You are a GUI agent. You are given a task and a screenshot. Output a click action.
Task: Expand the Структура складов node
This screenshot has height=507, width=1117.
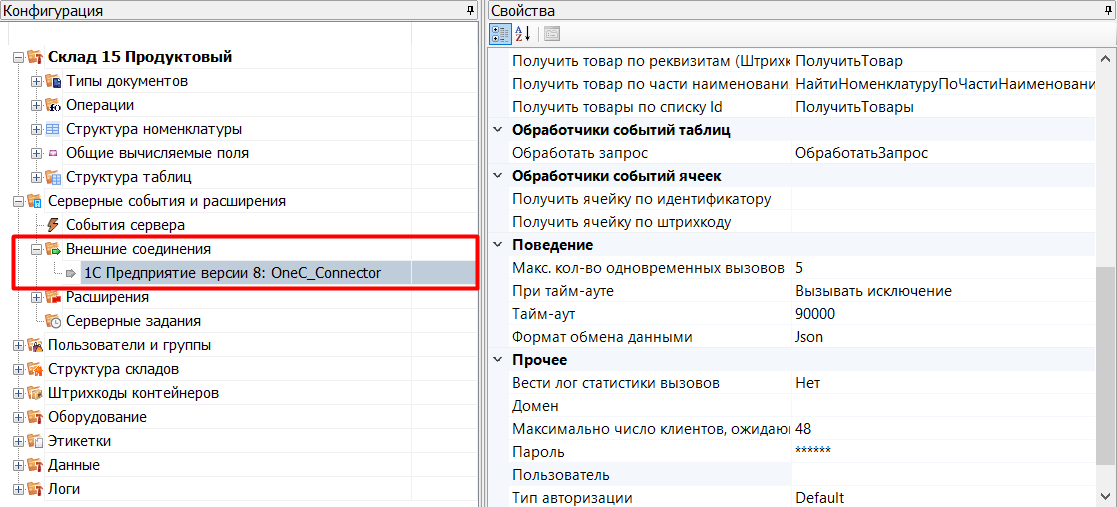click(x=18, y=370)
